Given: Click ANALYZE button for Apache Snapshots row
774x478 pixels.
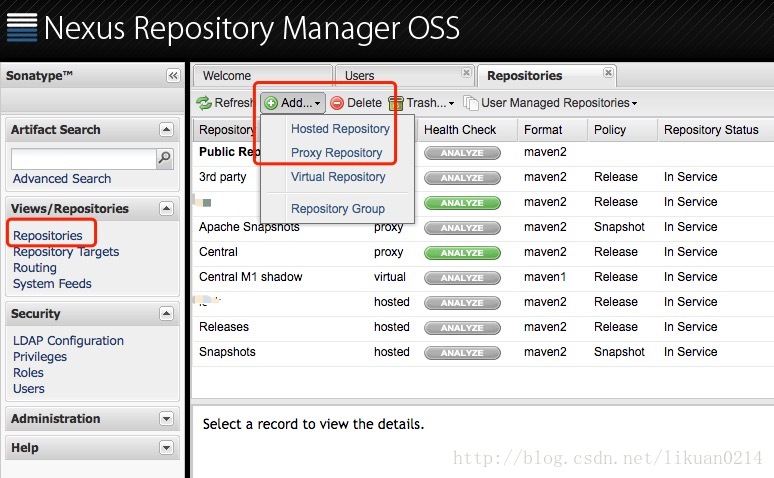Looking at the screenshot, I should click(462, 228).
